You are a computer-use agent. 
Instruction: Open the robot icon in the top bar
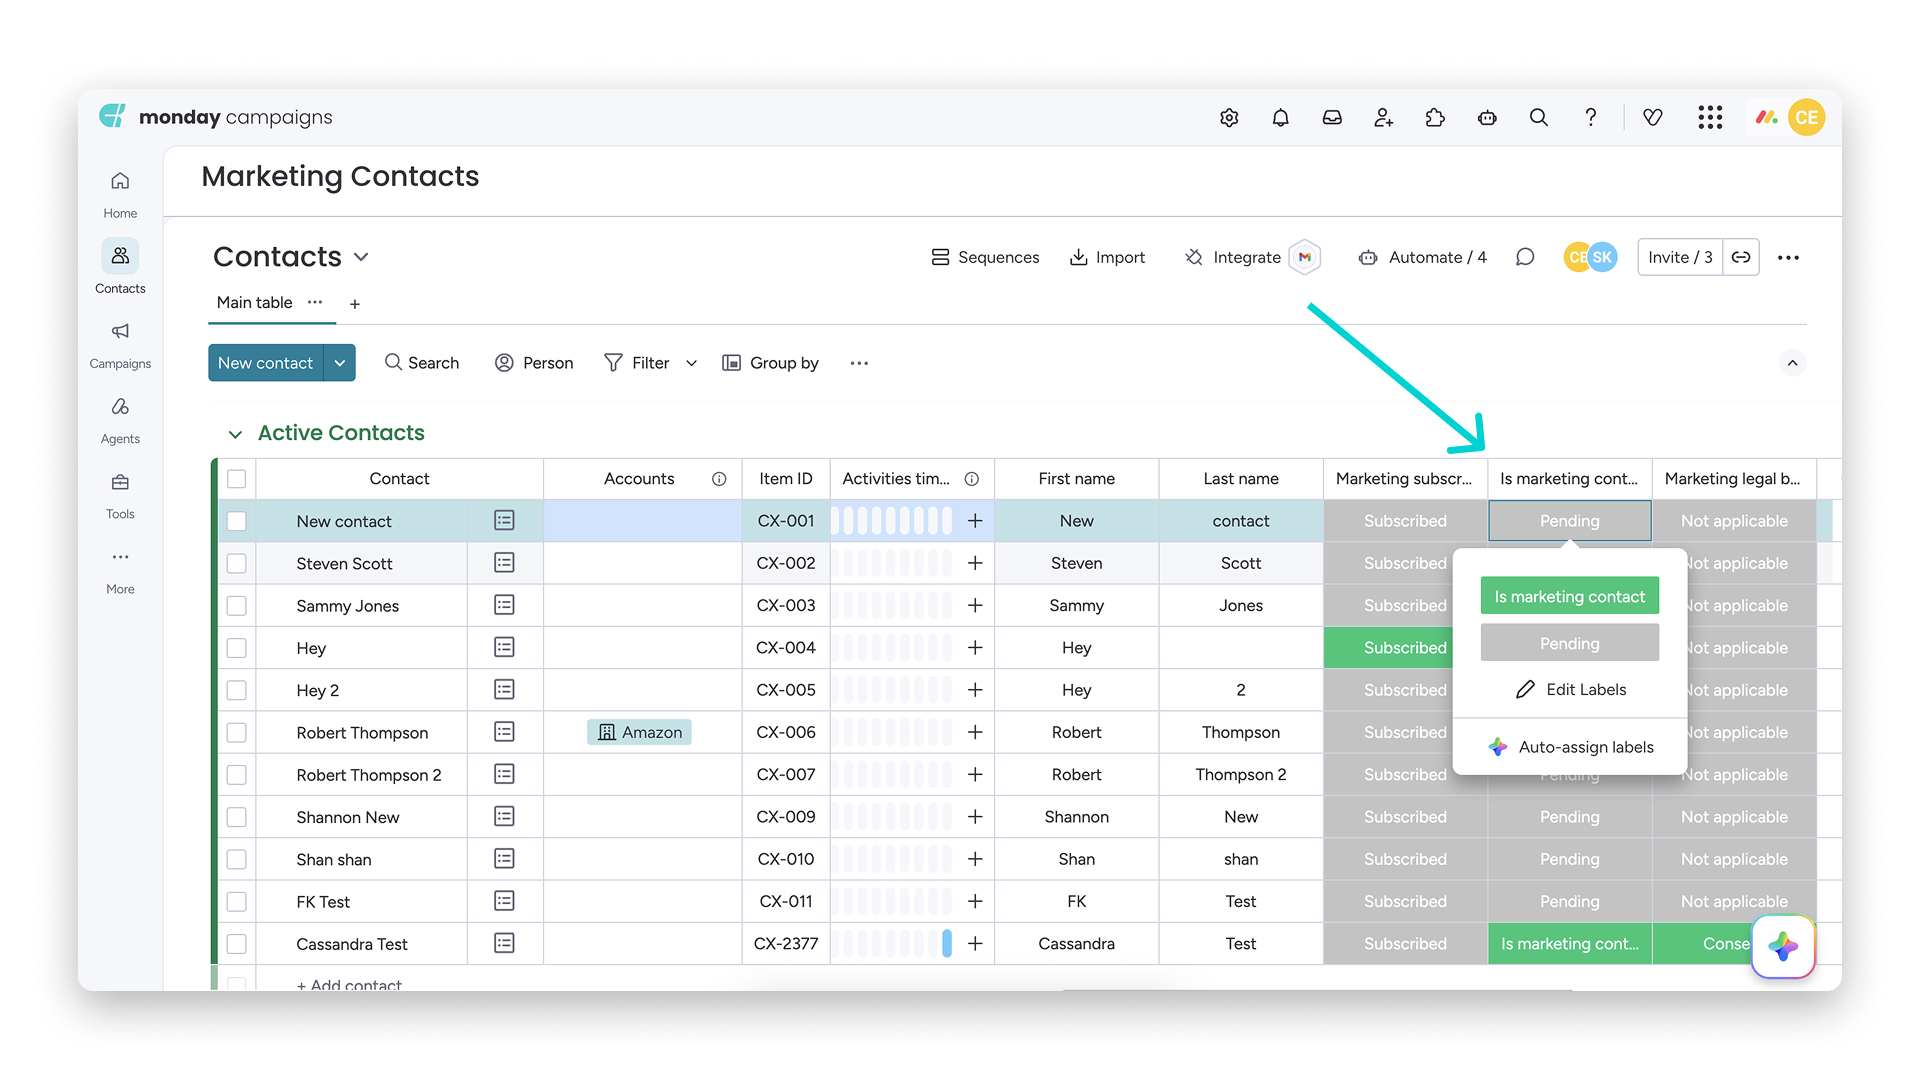1487,118
